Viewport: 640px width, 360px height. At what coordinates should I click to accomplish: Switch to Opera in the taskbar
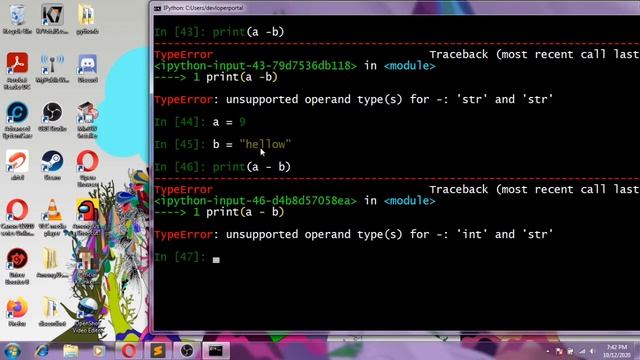129,351
